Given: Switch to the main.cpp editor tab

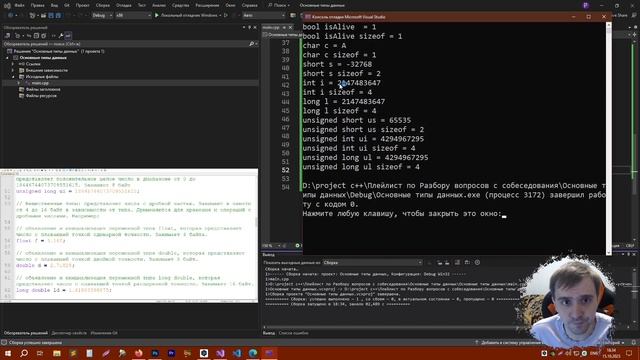Looking at the screenshot, I should (x=271, y=27).
